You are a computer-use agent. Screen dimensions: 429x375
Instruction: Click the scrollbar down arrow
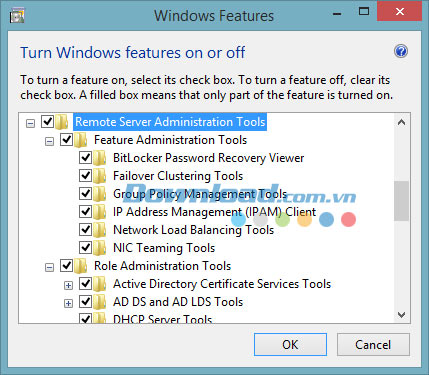point(402,314)
